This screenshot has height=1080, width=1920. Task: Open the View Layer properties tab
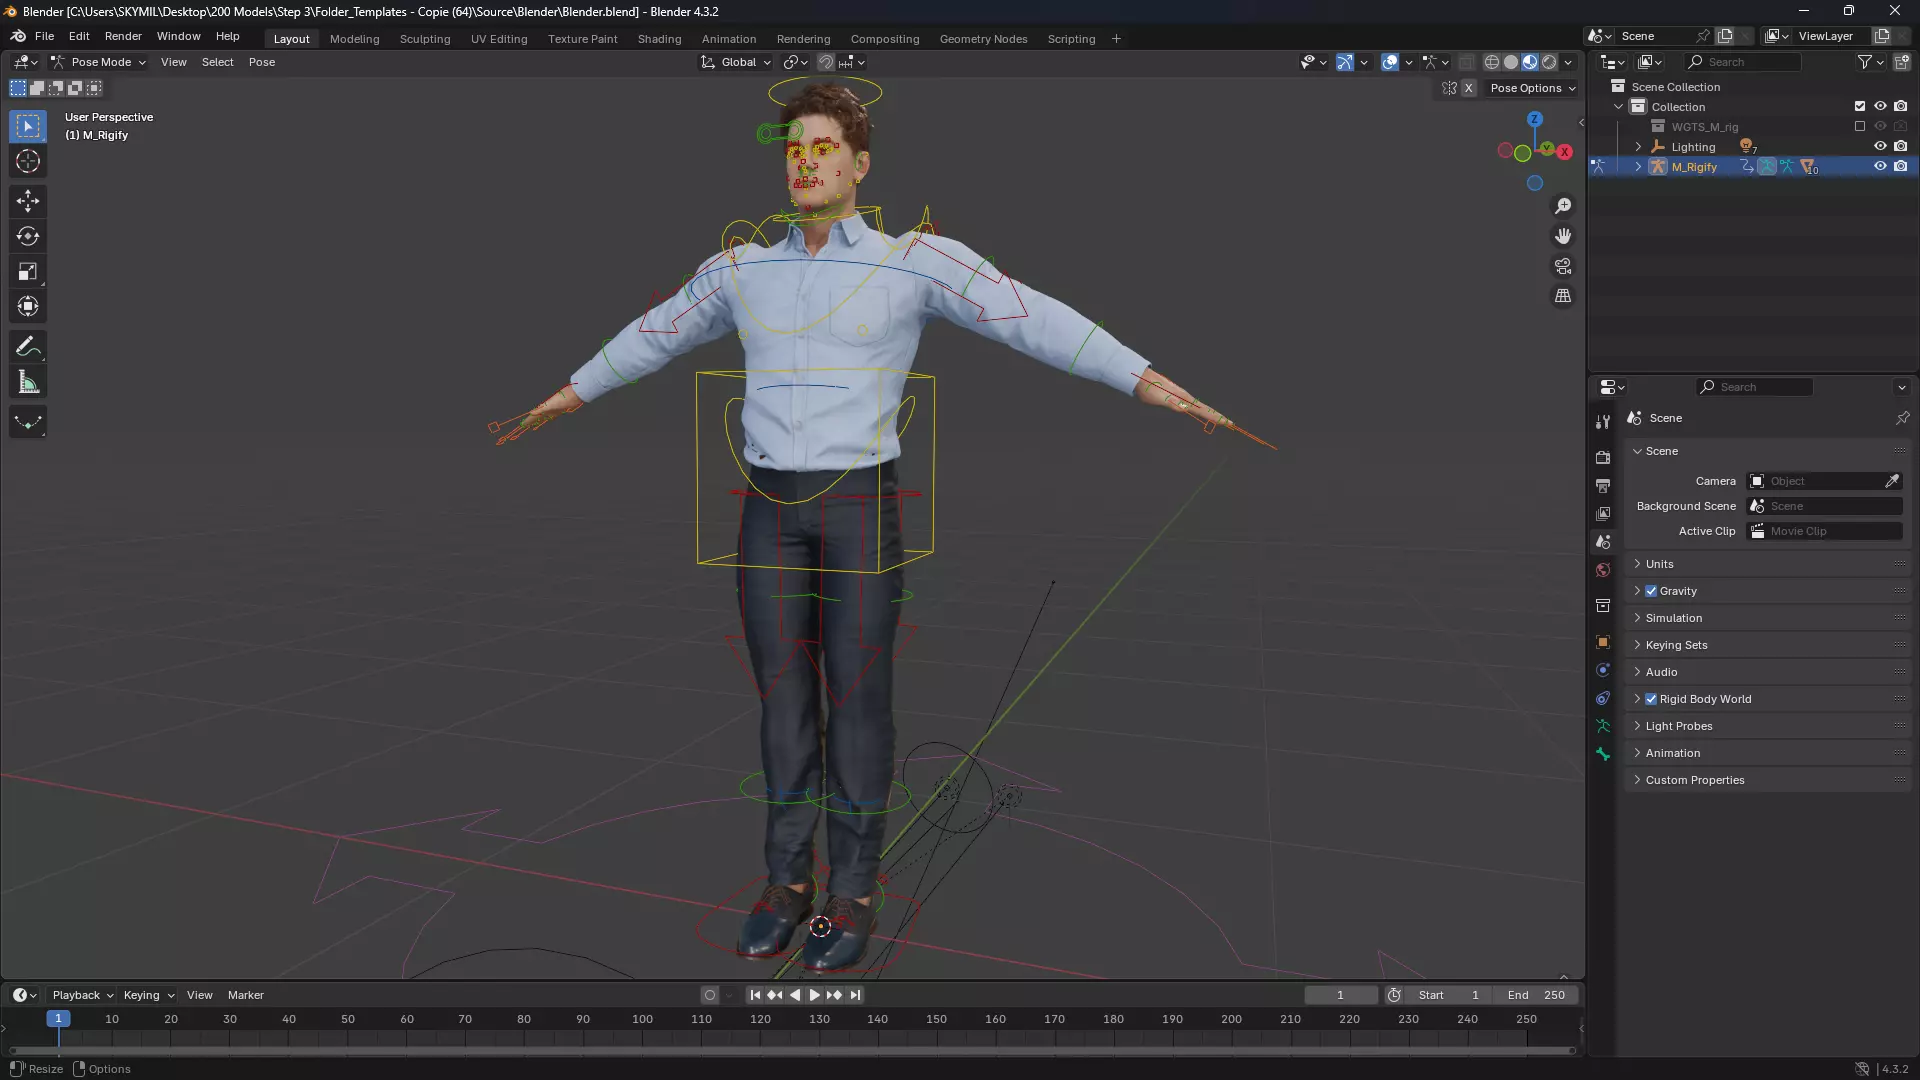1603,513
